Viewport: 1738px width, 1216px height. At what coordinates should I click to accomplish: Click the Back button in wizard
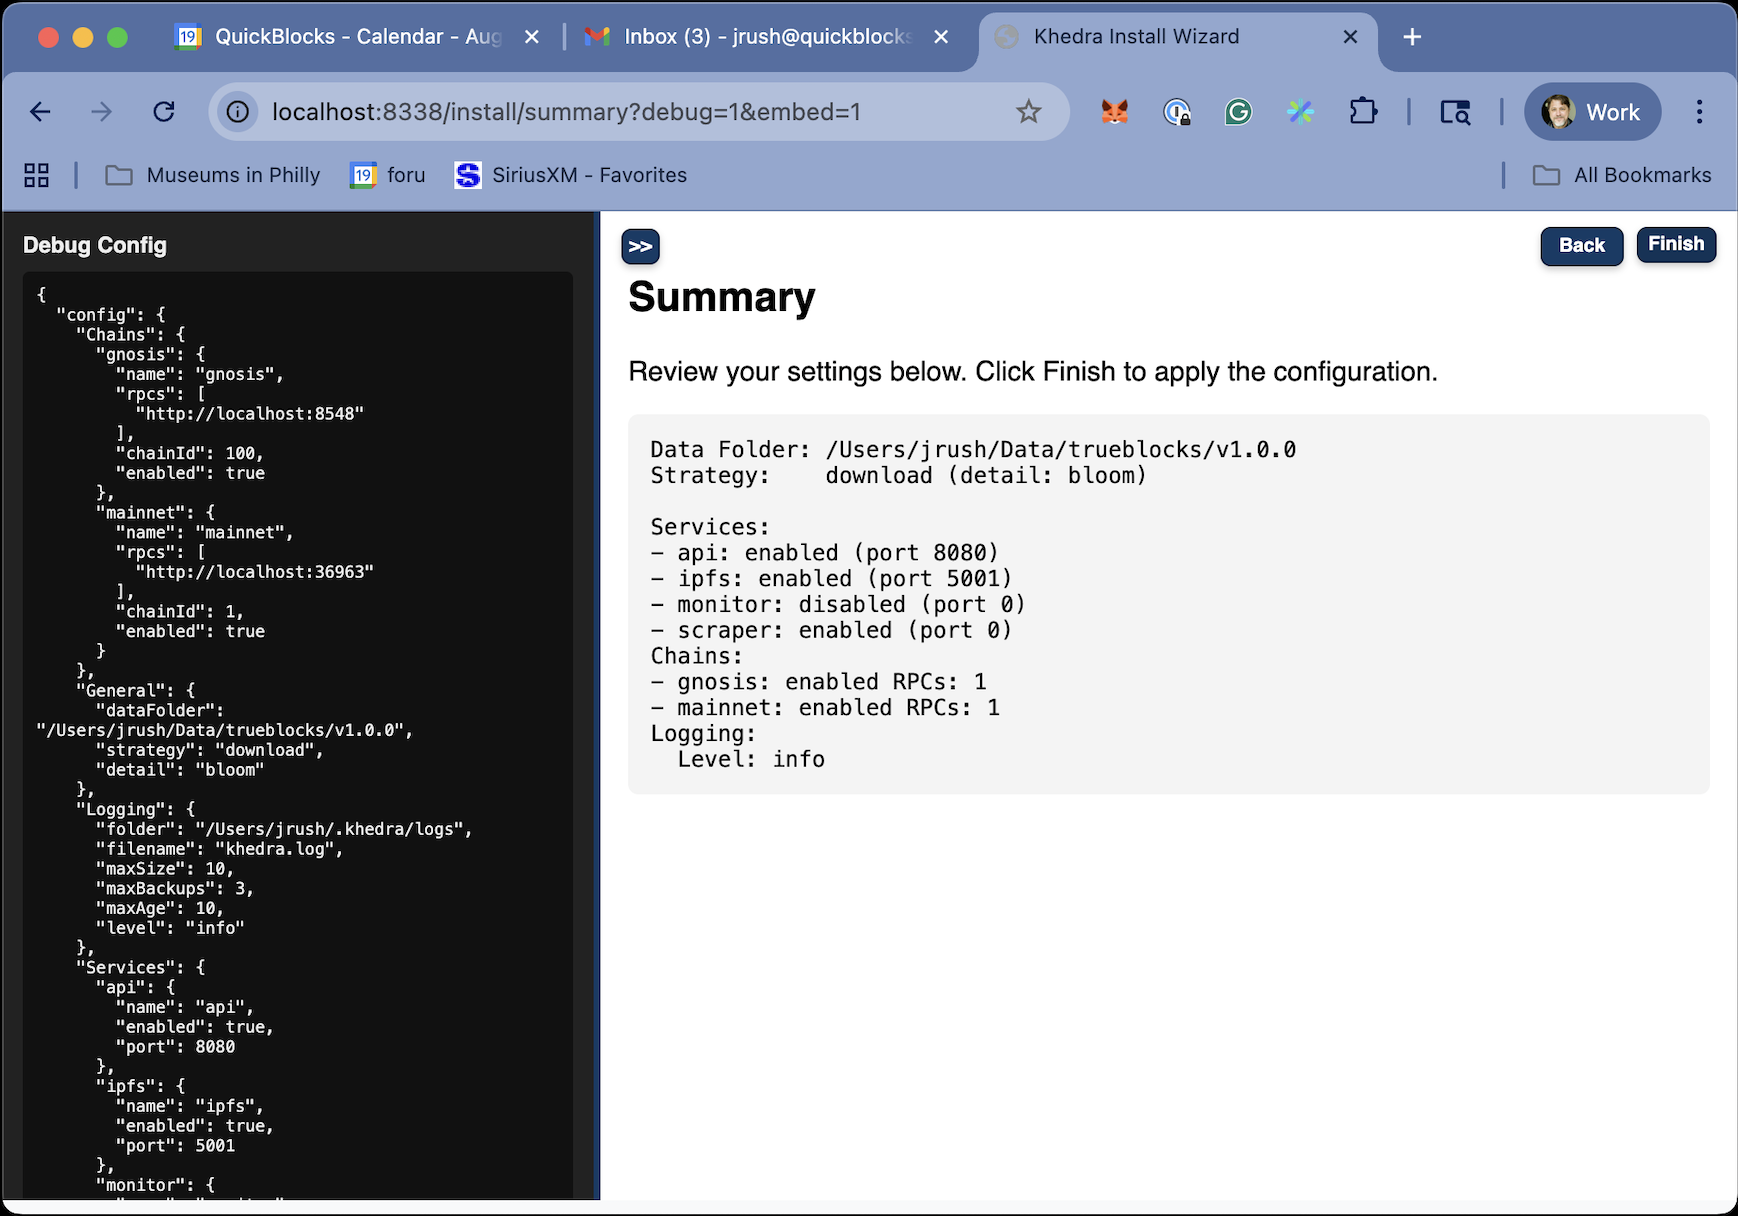1581,246
